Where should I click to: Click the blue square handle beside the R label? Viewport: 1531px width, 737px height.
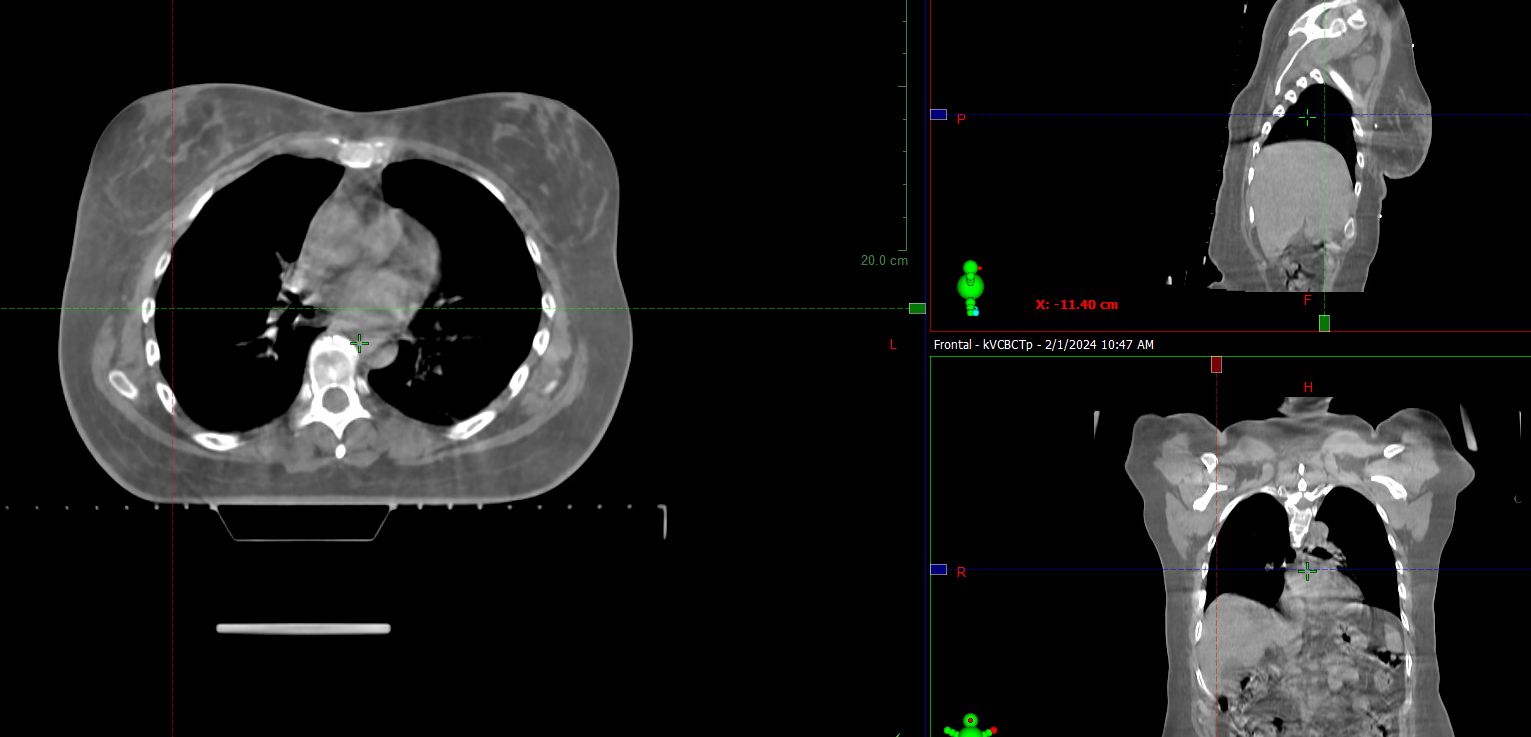pos(938,569)
